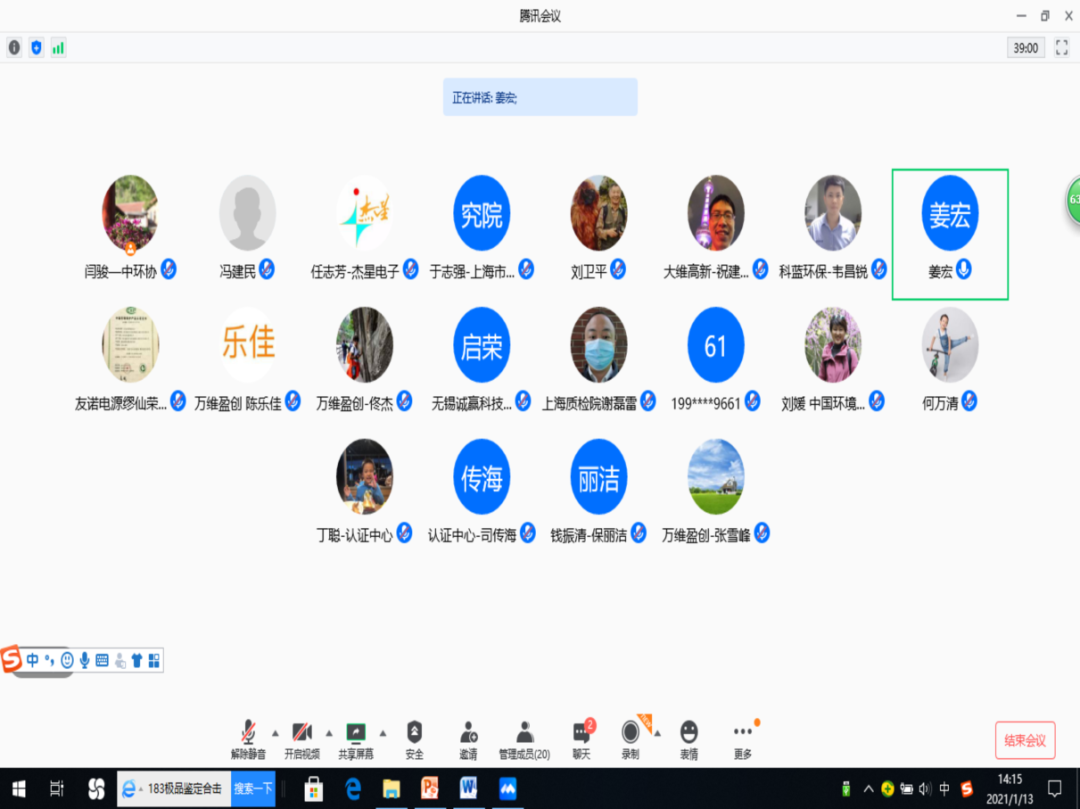Open volume control in system tray
This screenshot has width=1080, height=809.
(925, 789)
